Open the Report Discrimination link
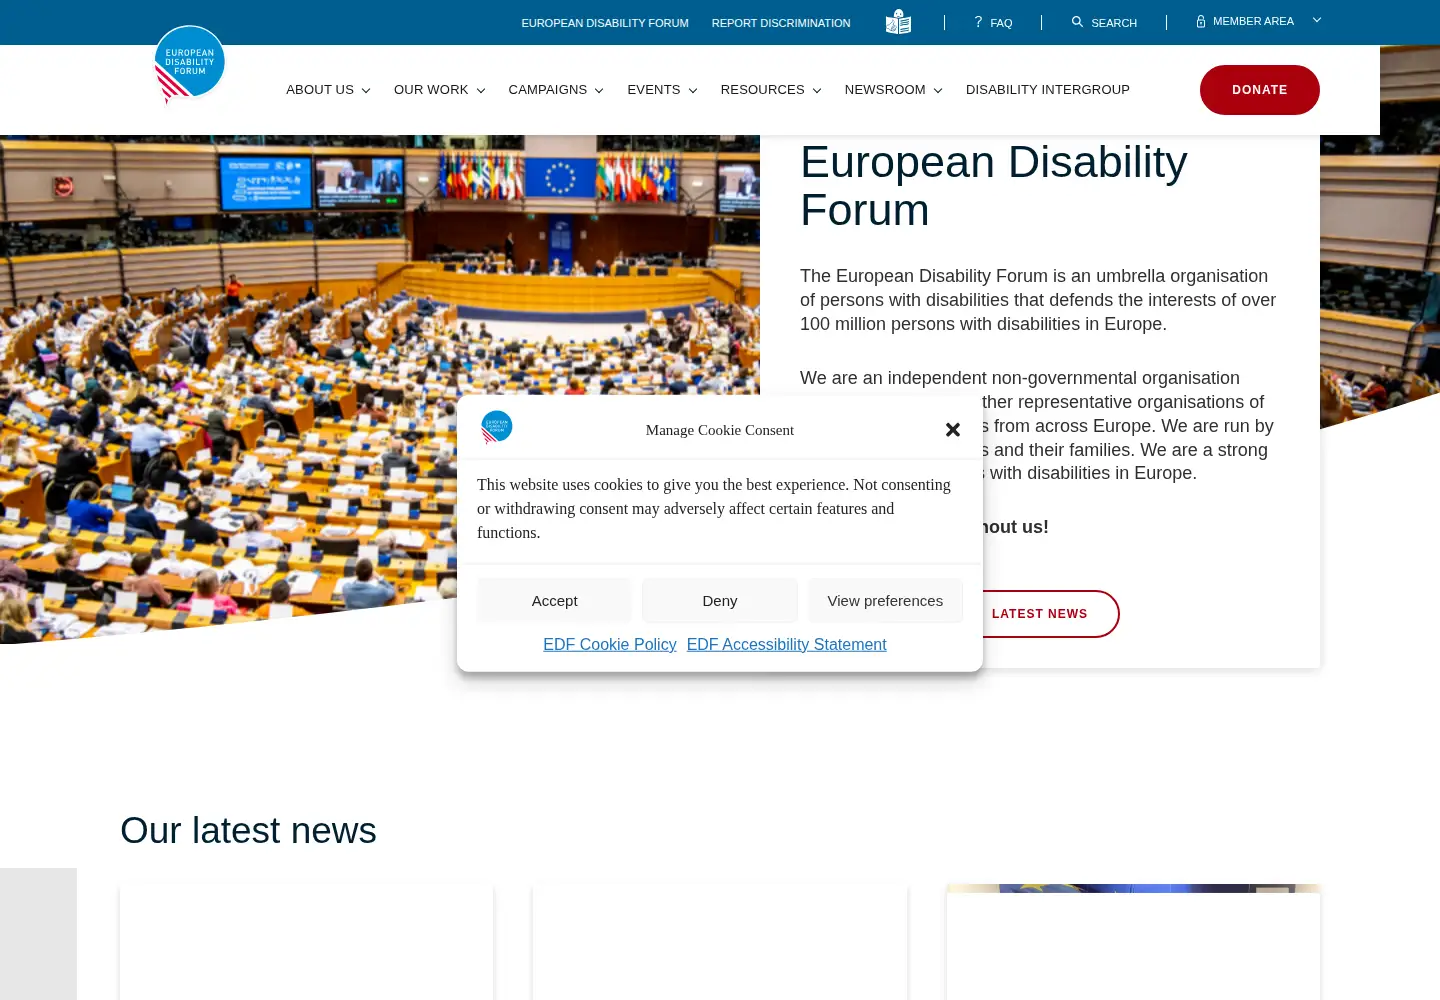 [781, 23]
